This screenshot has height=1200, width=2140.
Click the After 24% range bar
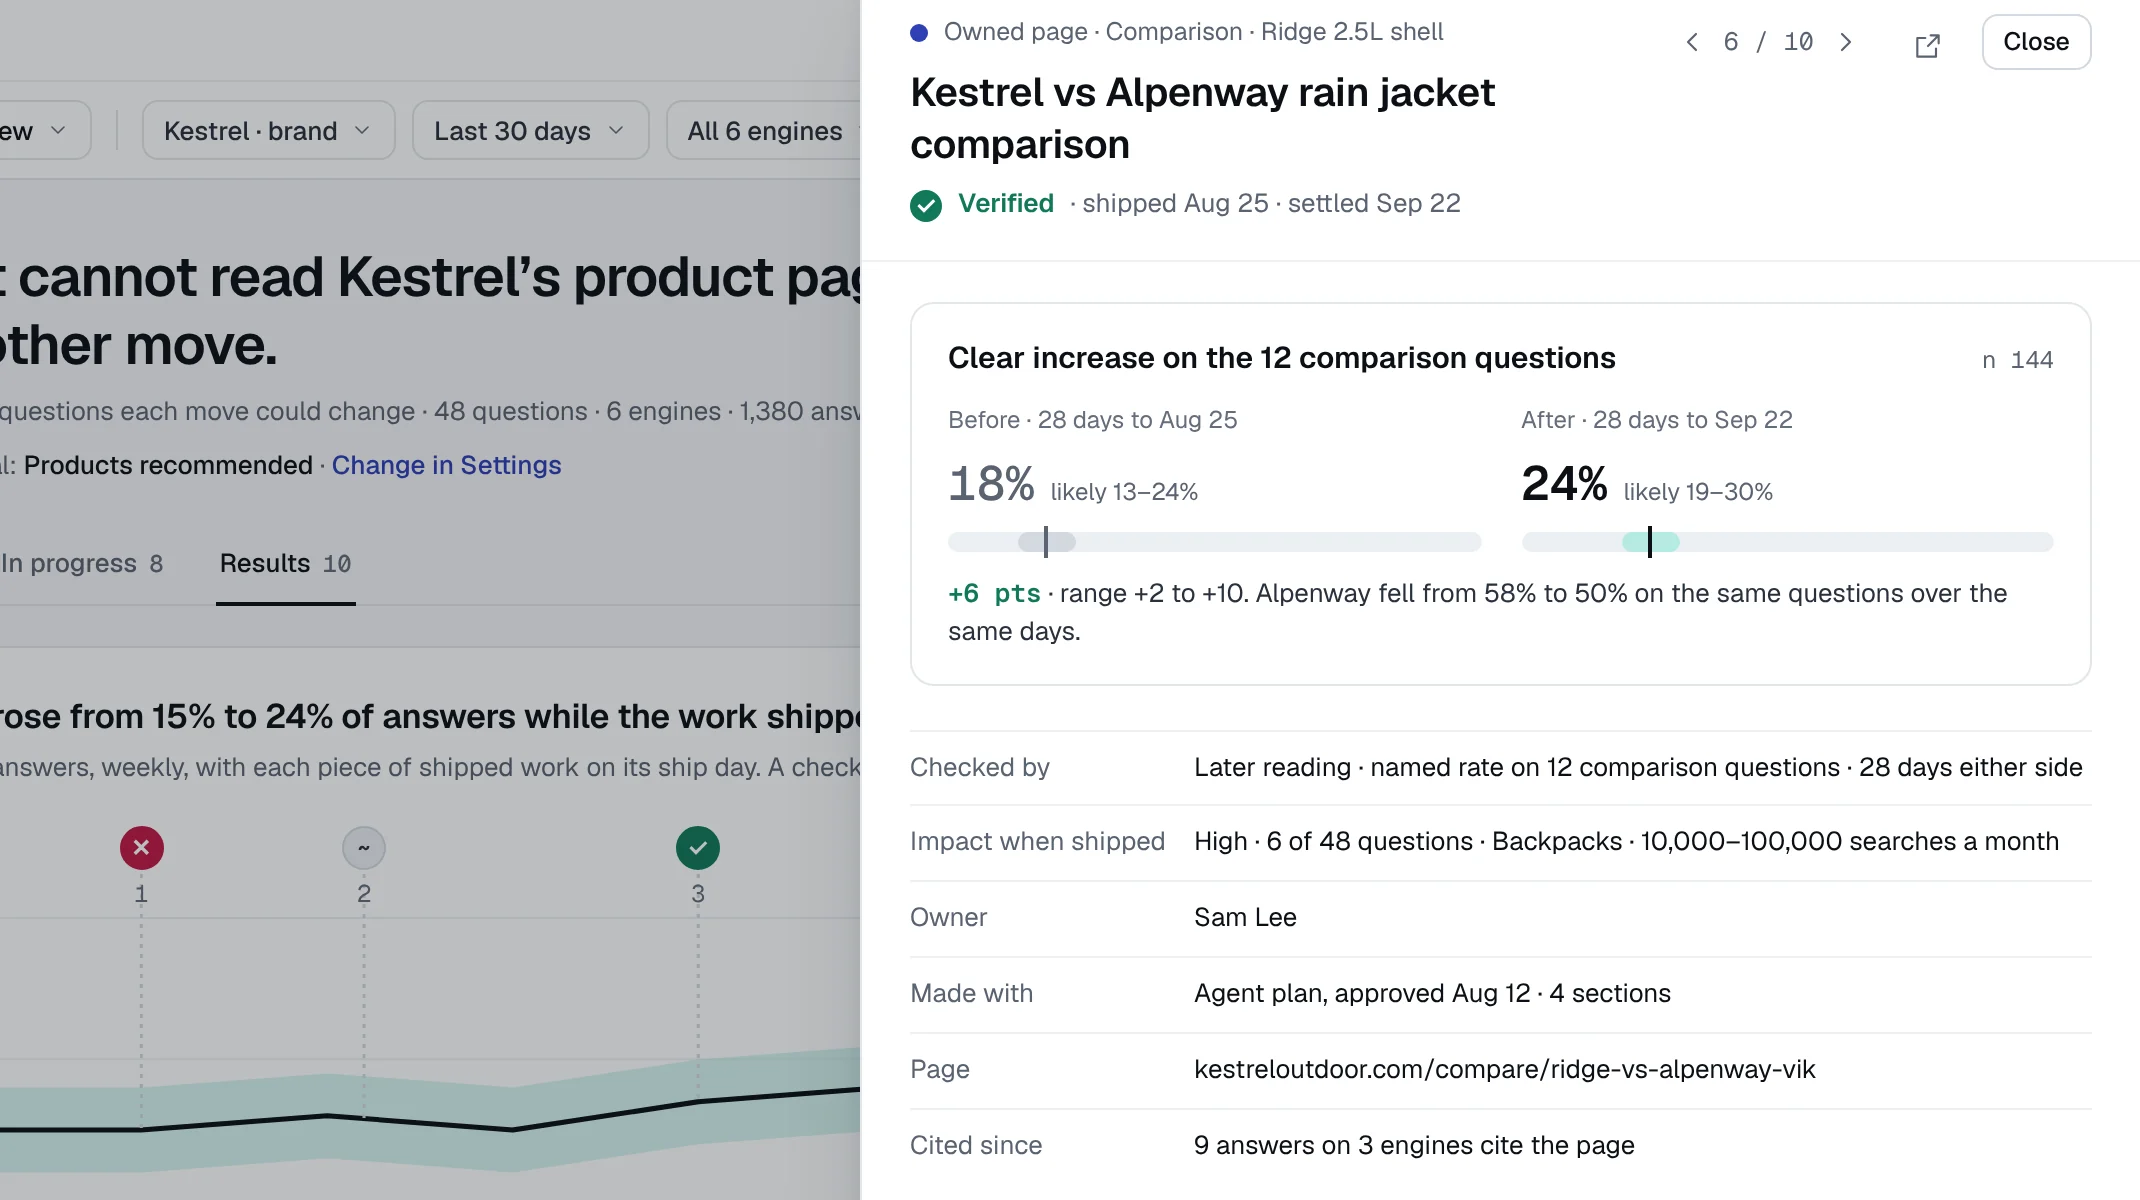[1787, 542]
